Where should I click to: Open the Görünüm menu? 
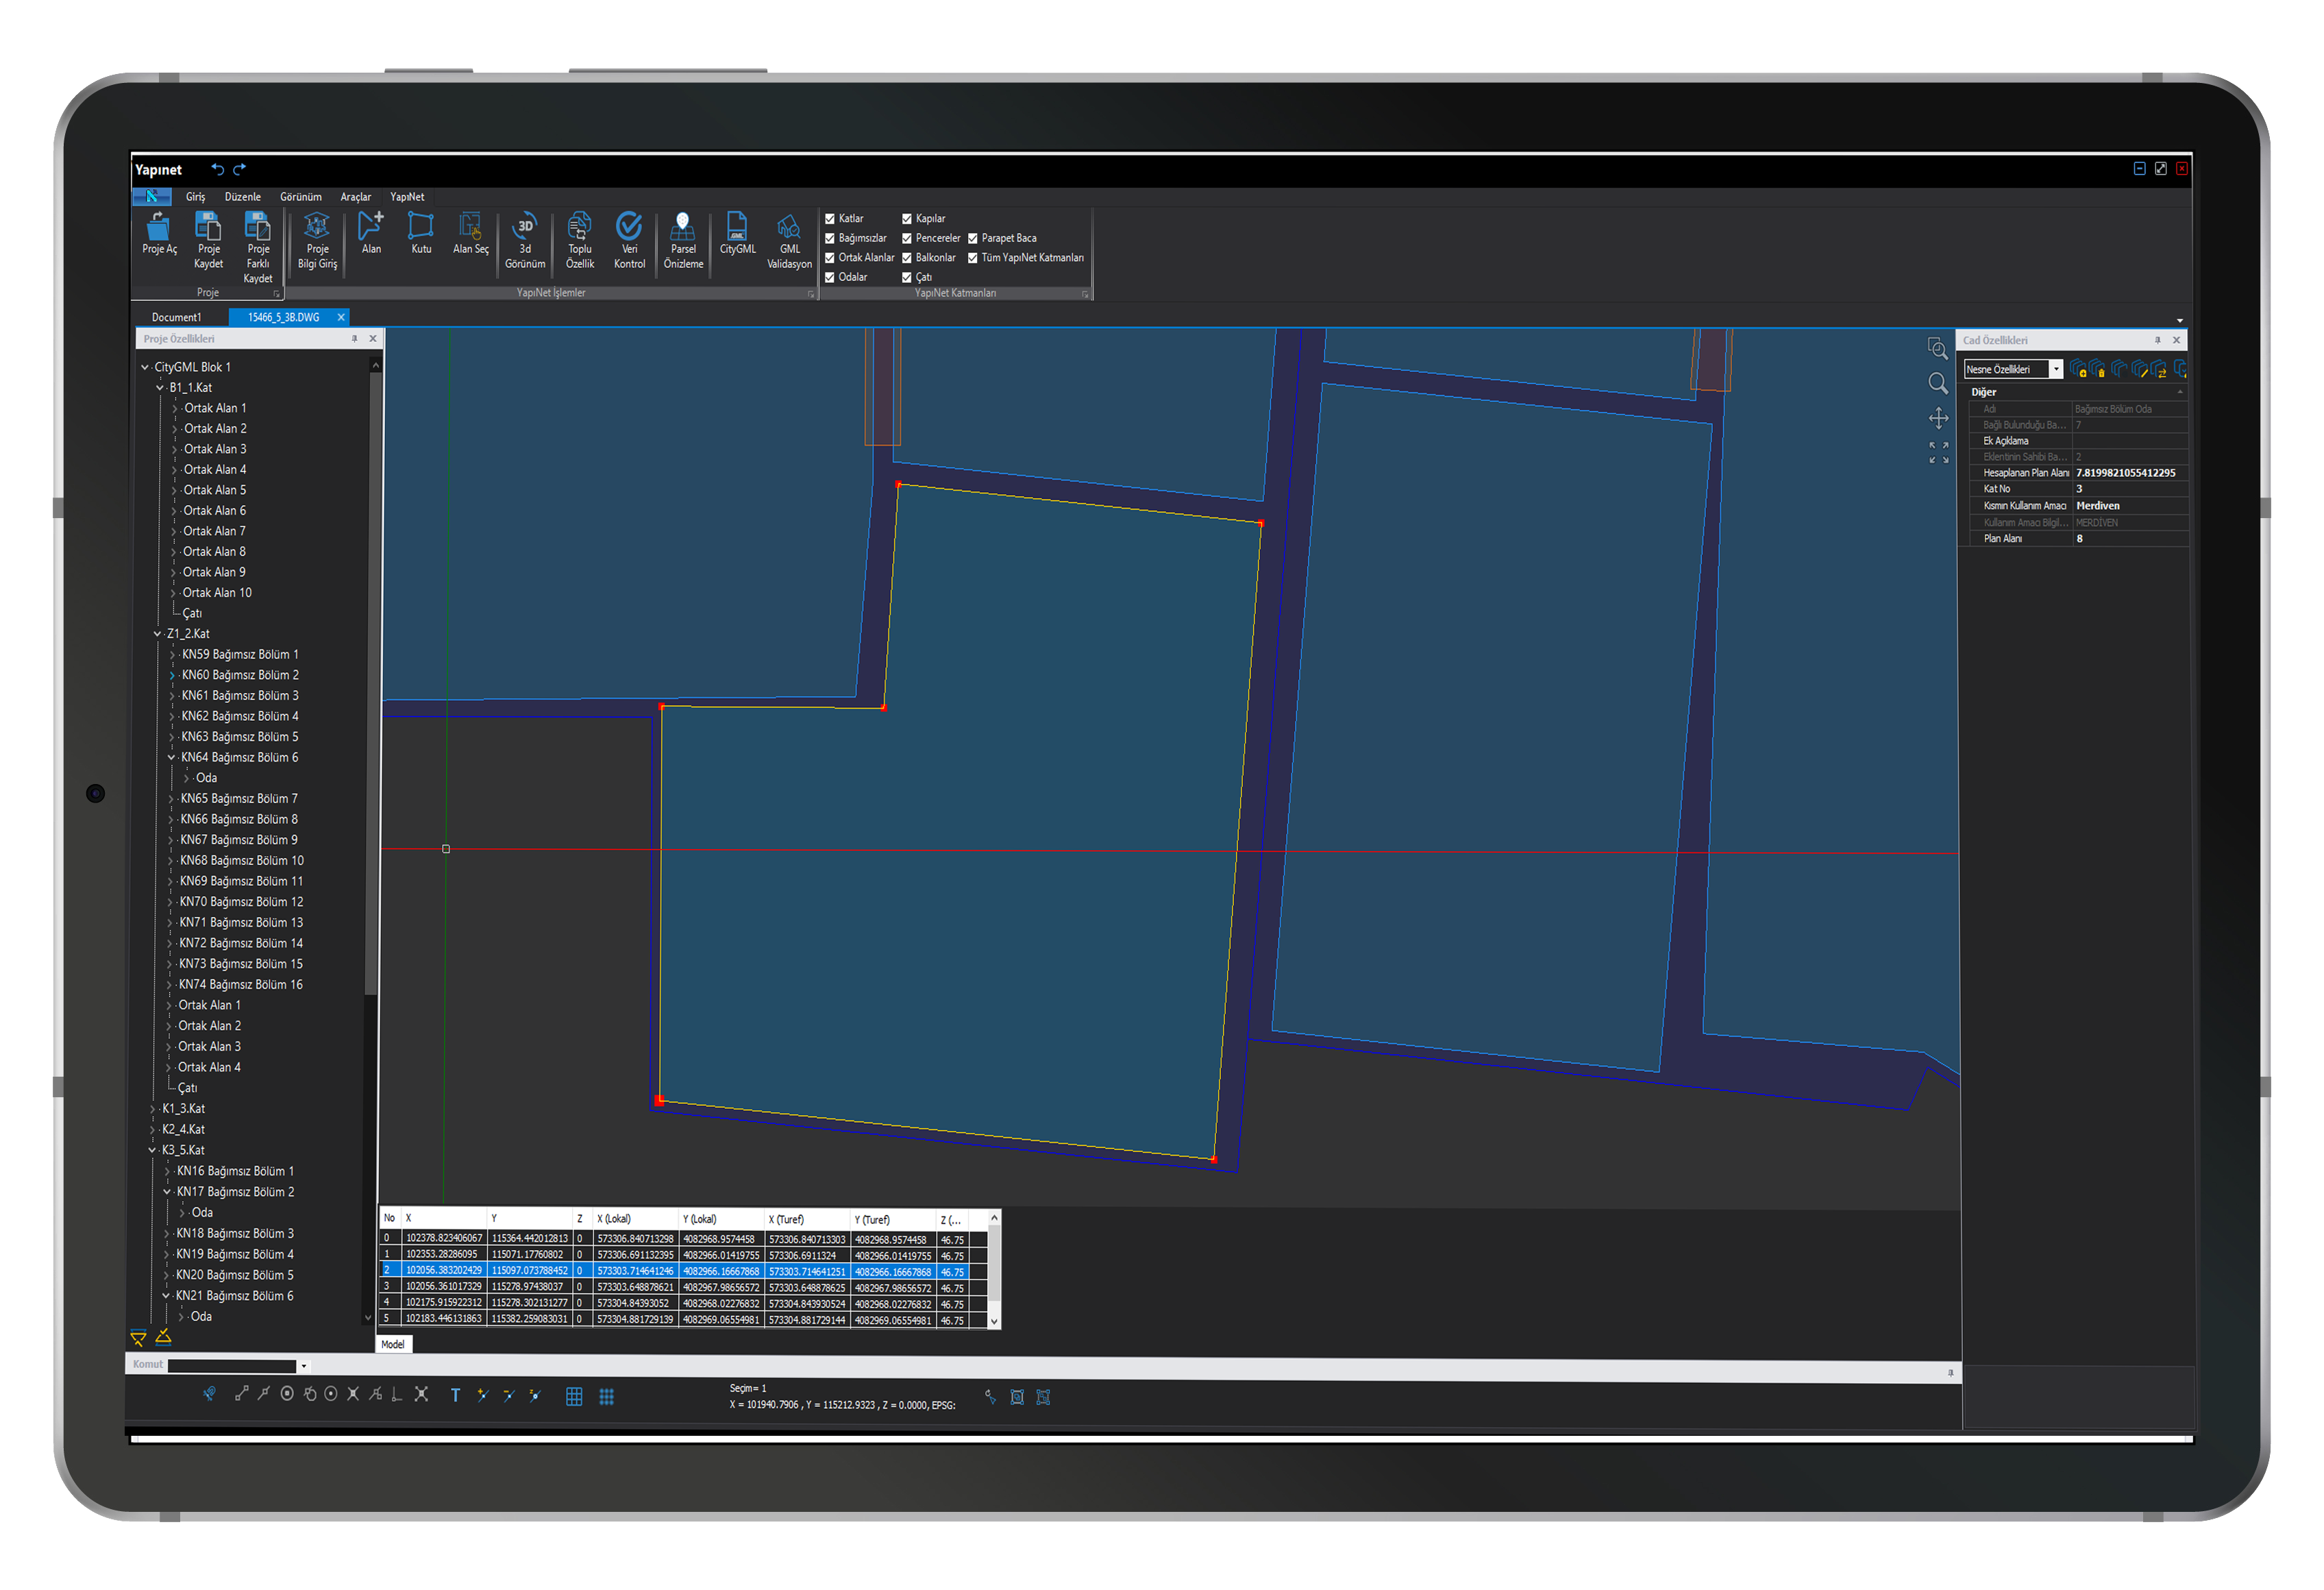[300, 197]
